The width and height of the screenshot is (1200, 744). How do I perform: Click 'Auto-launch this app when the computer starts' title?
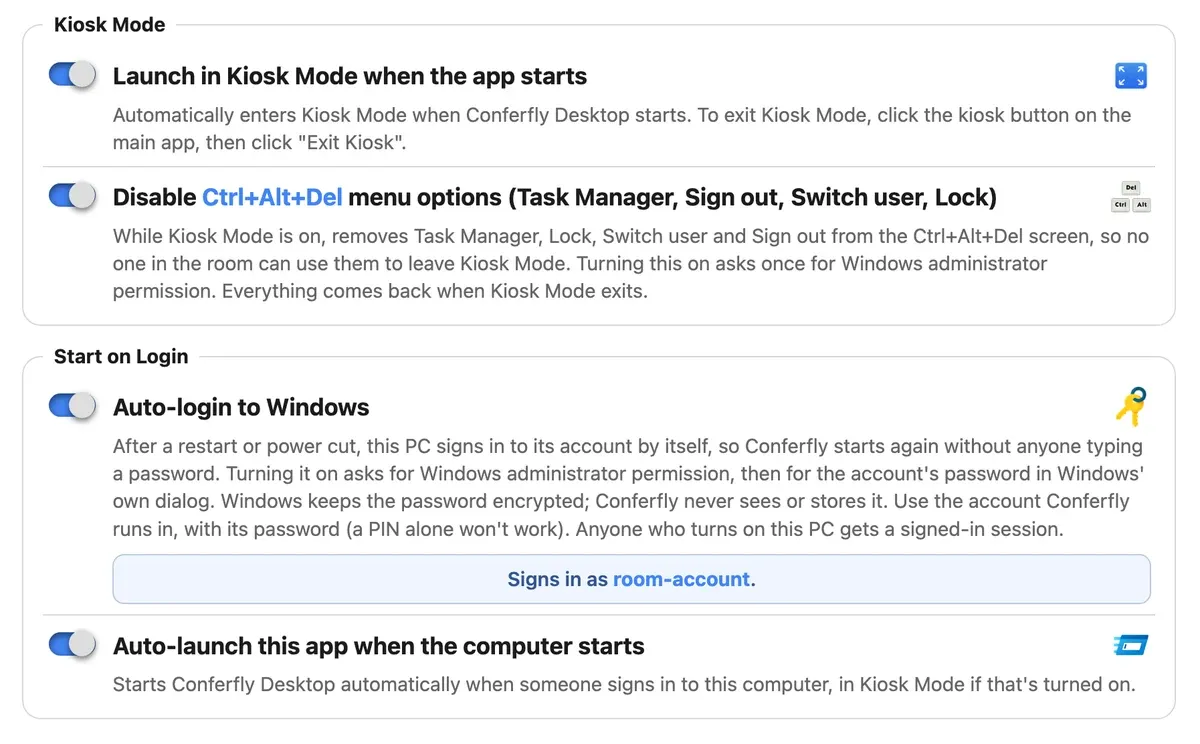click(x=379, y=646)
